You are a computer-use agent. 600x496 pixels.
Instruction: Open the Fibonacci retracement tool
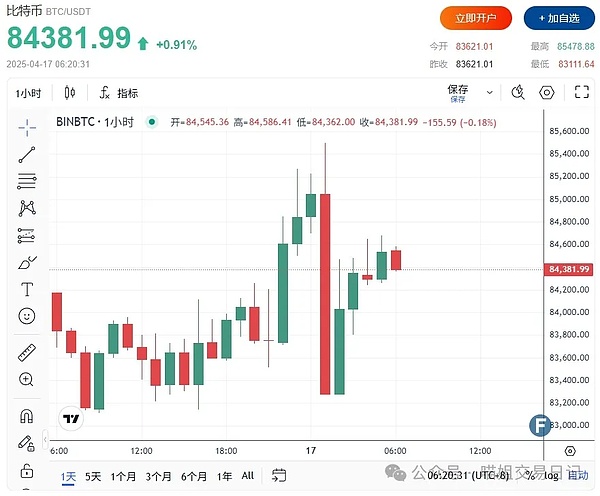[27, 182]
